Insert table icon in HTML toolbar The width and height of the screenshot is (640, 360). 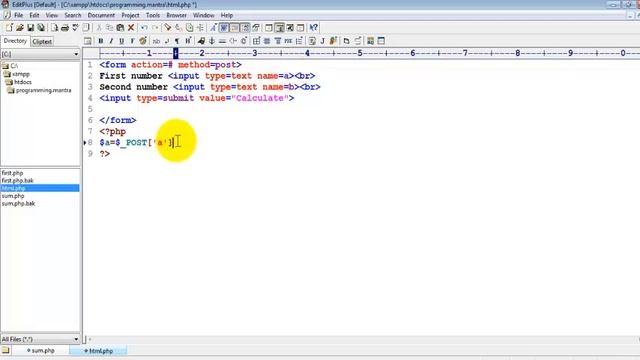(x=256, y=41)
